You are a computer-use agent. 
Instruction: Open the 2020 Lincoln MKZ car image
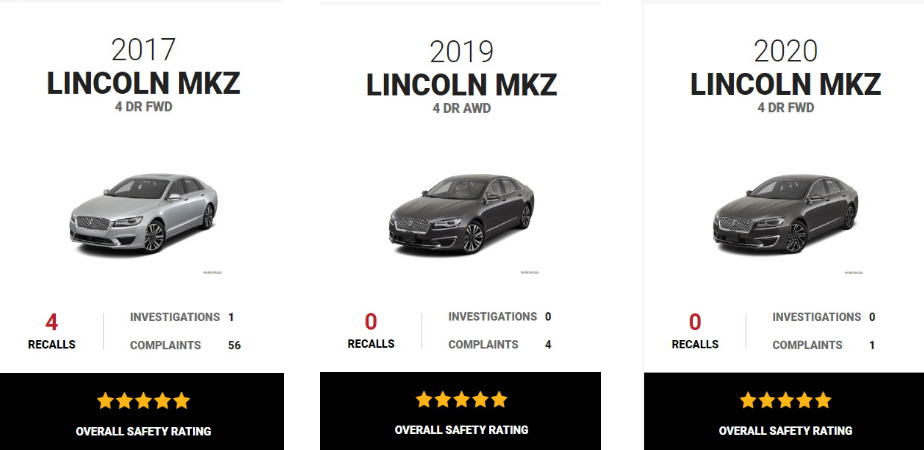786,214
